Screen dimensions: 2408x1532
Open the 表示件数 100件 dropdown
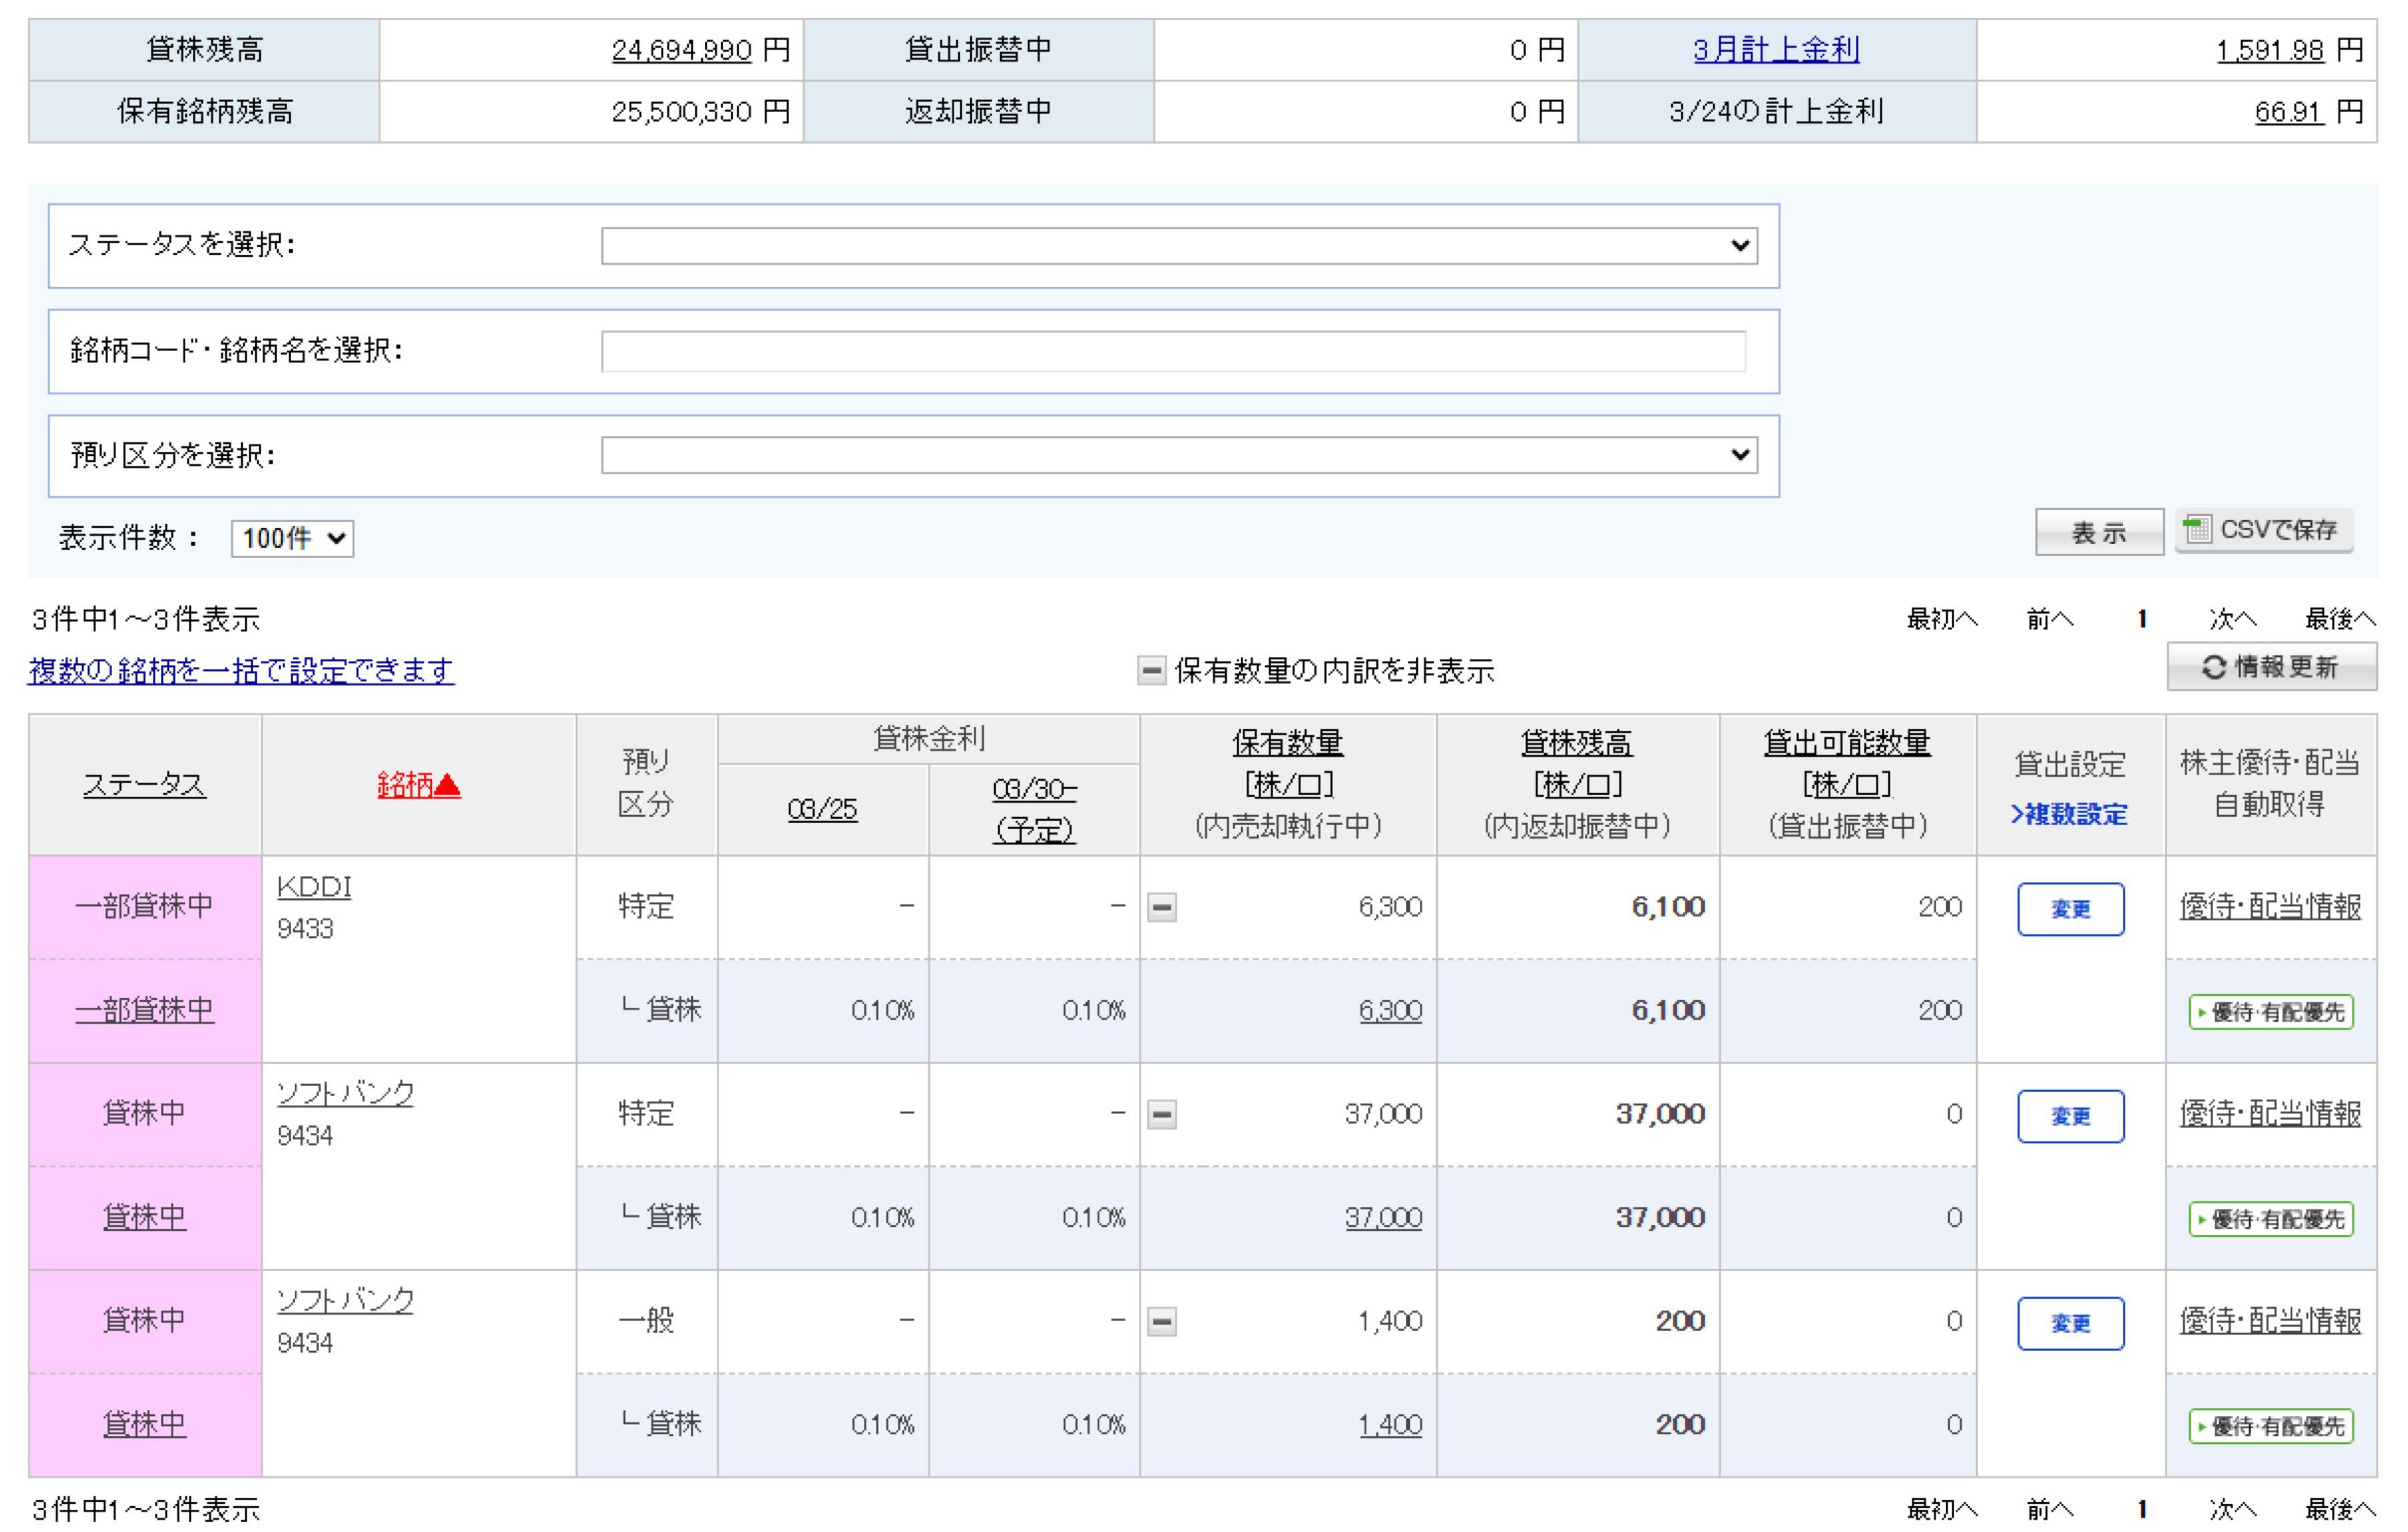pyautogui.click(x=292, y=539)
